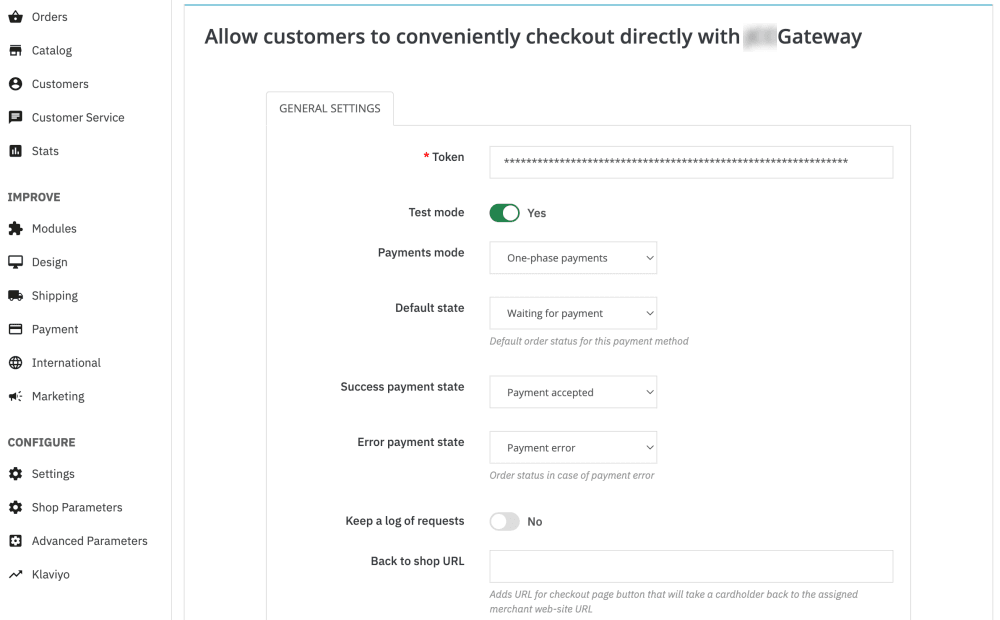Screen dimensions: 1000x620
Task: Disable Test mode with its toggle
Action: (x=504, y=212)
